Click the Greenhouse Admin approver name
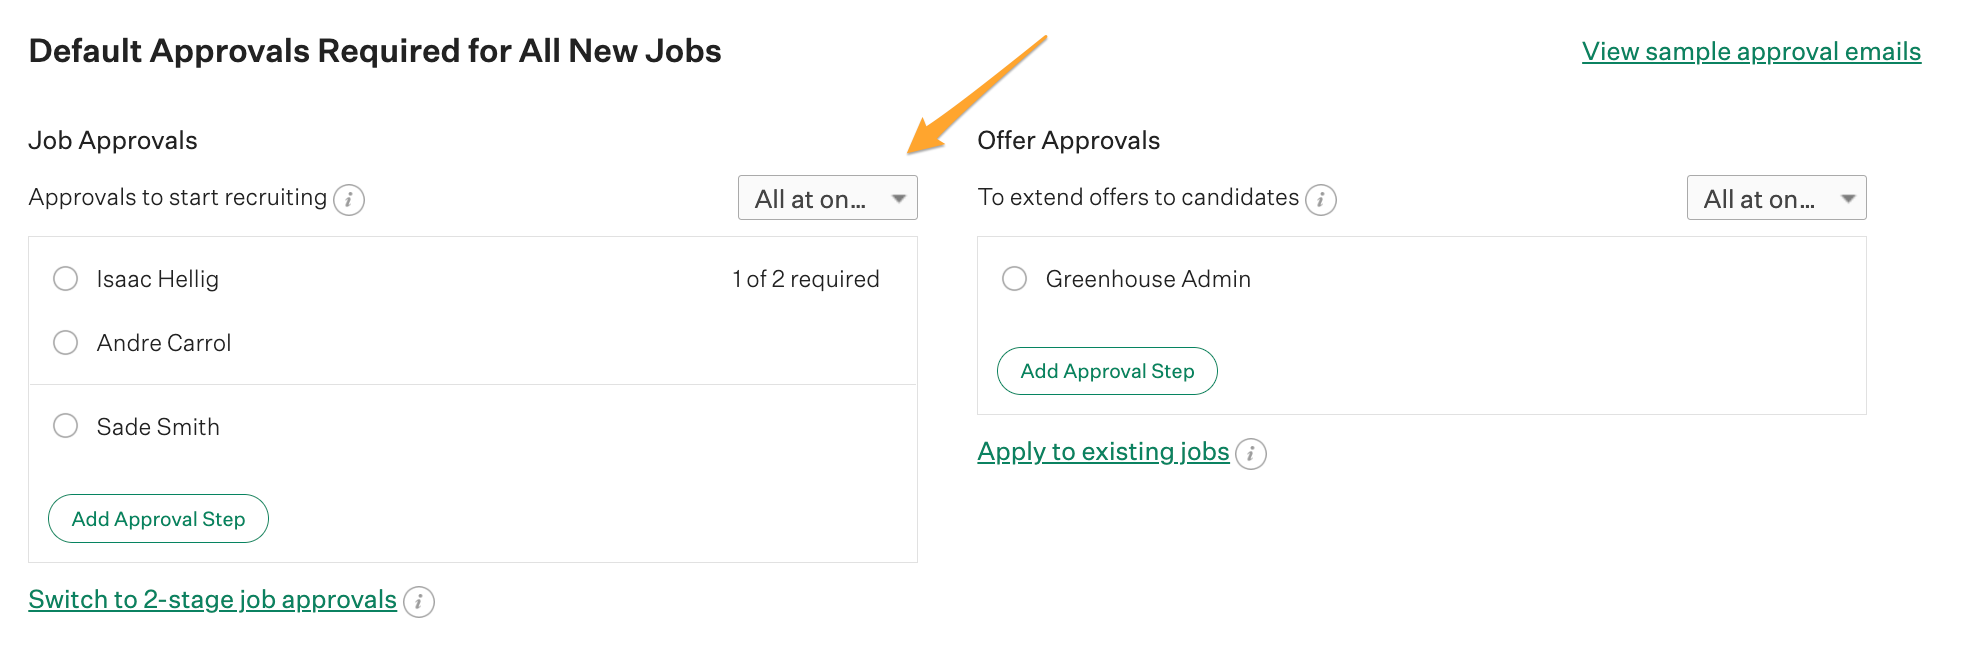 (1148, 280)
